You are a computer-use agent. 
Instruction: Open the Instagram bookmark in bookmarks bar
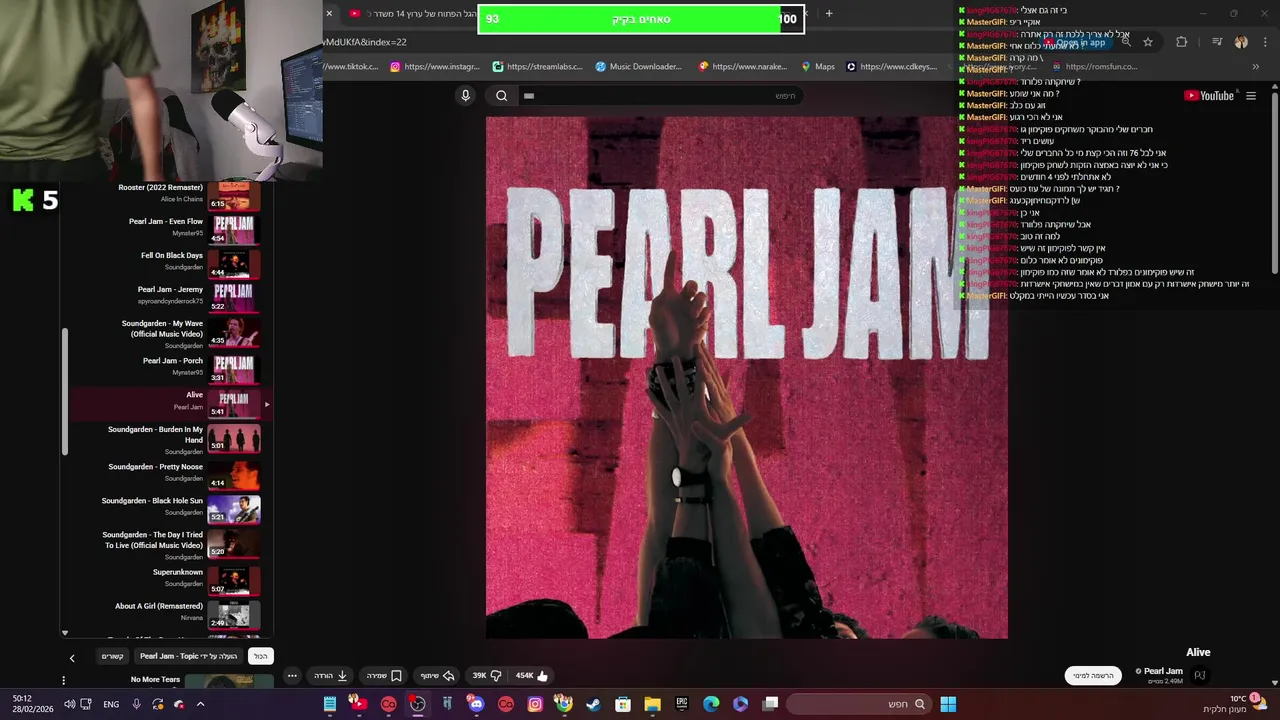click(435, 67)
